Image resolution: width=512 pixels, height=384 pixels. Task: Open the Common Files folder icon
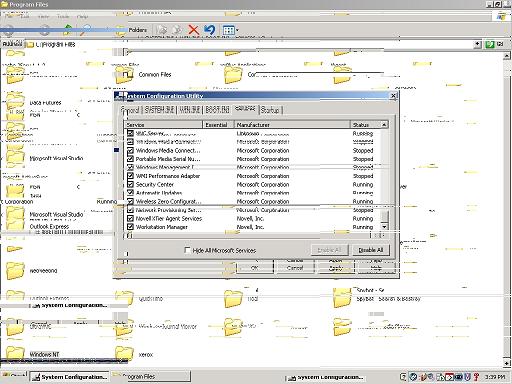pyautogui.click(x=124, y=75)
